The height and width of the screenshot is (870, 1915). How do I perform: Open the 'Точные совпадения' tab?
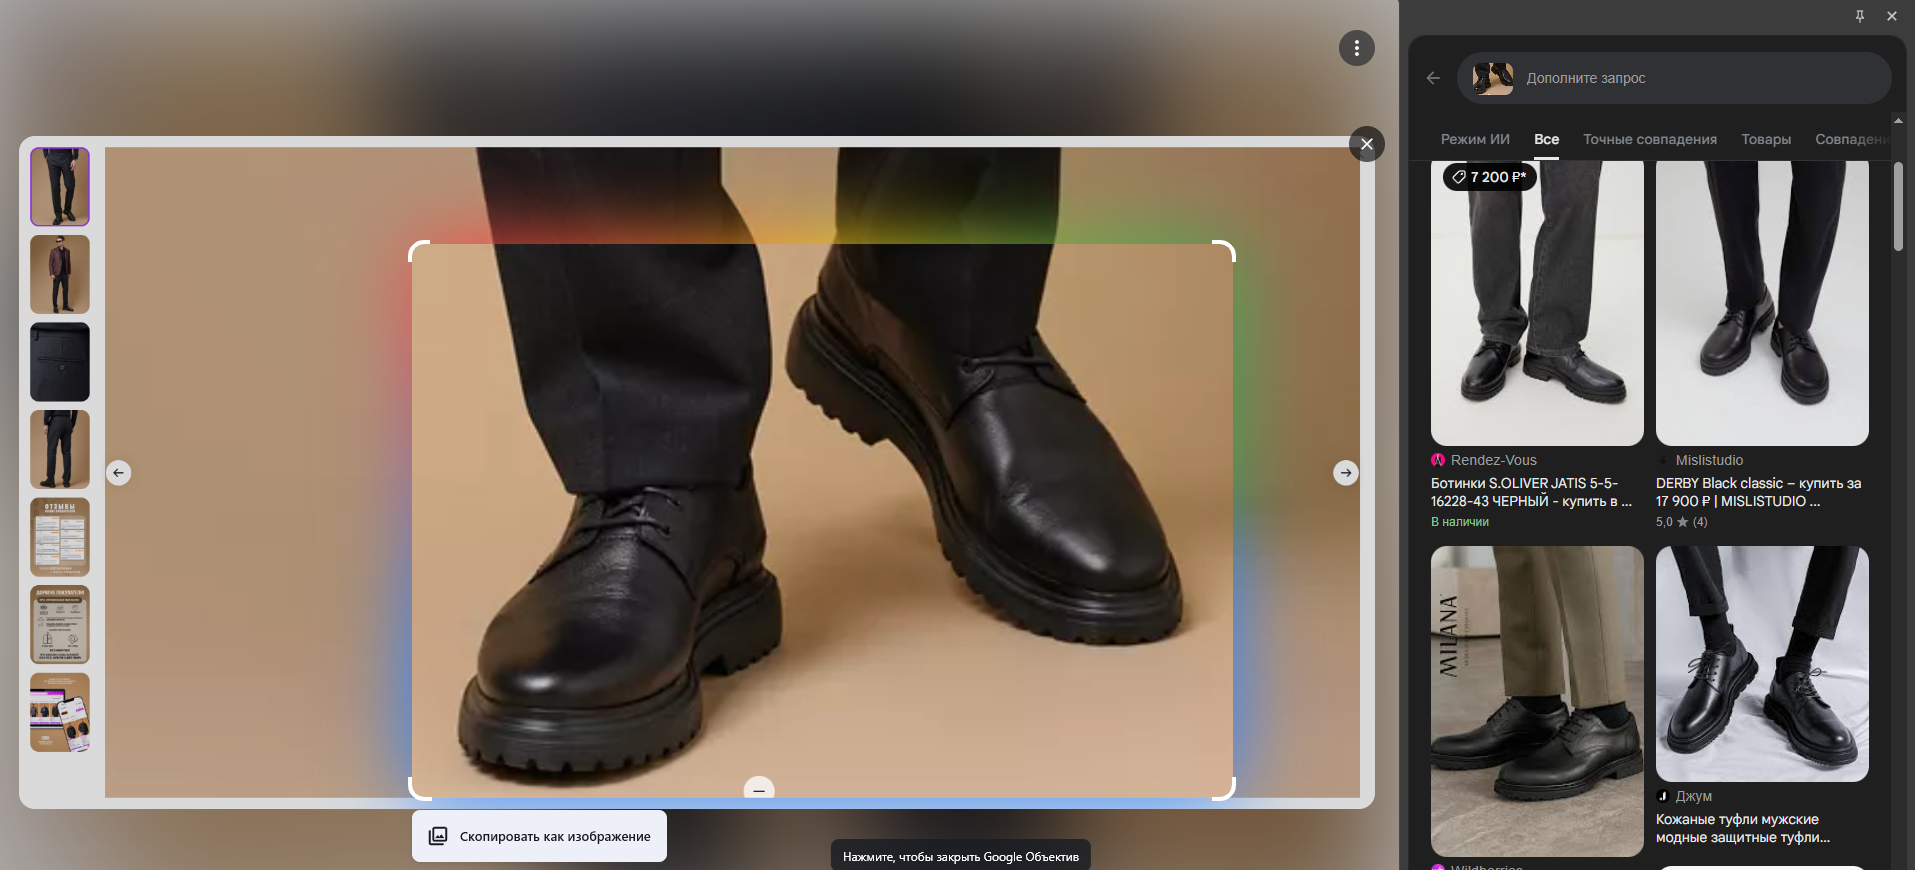(x=1650, y=139)
